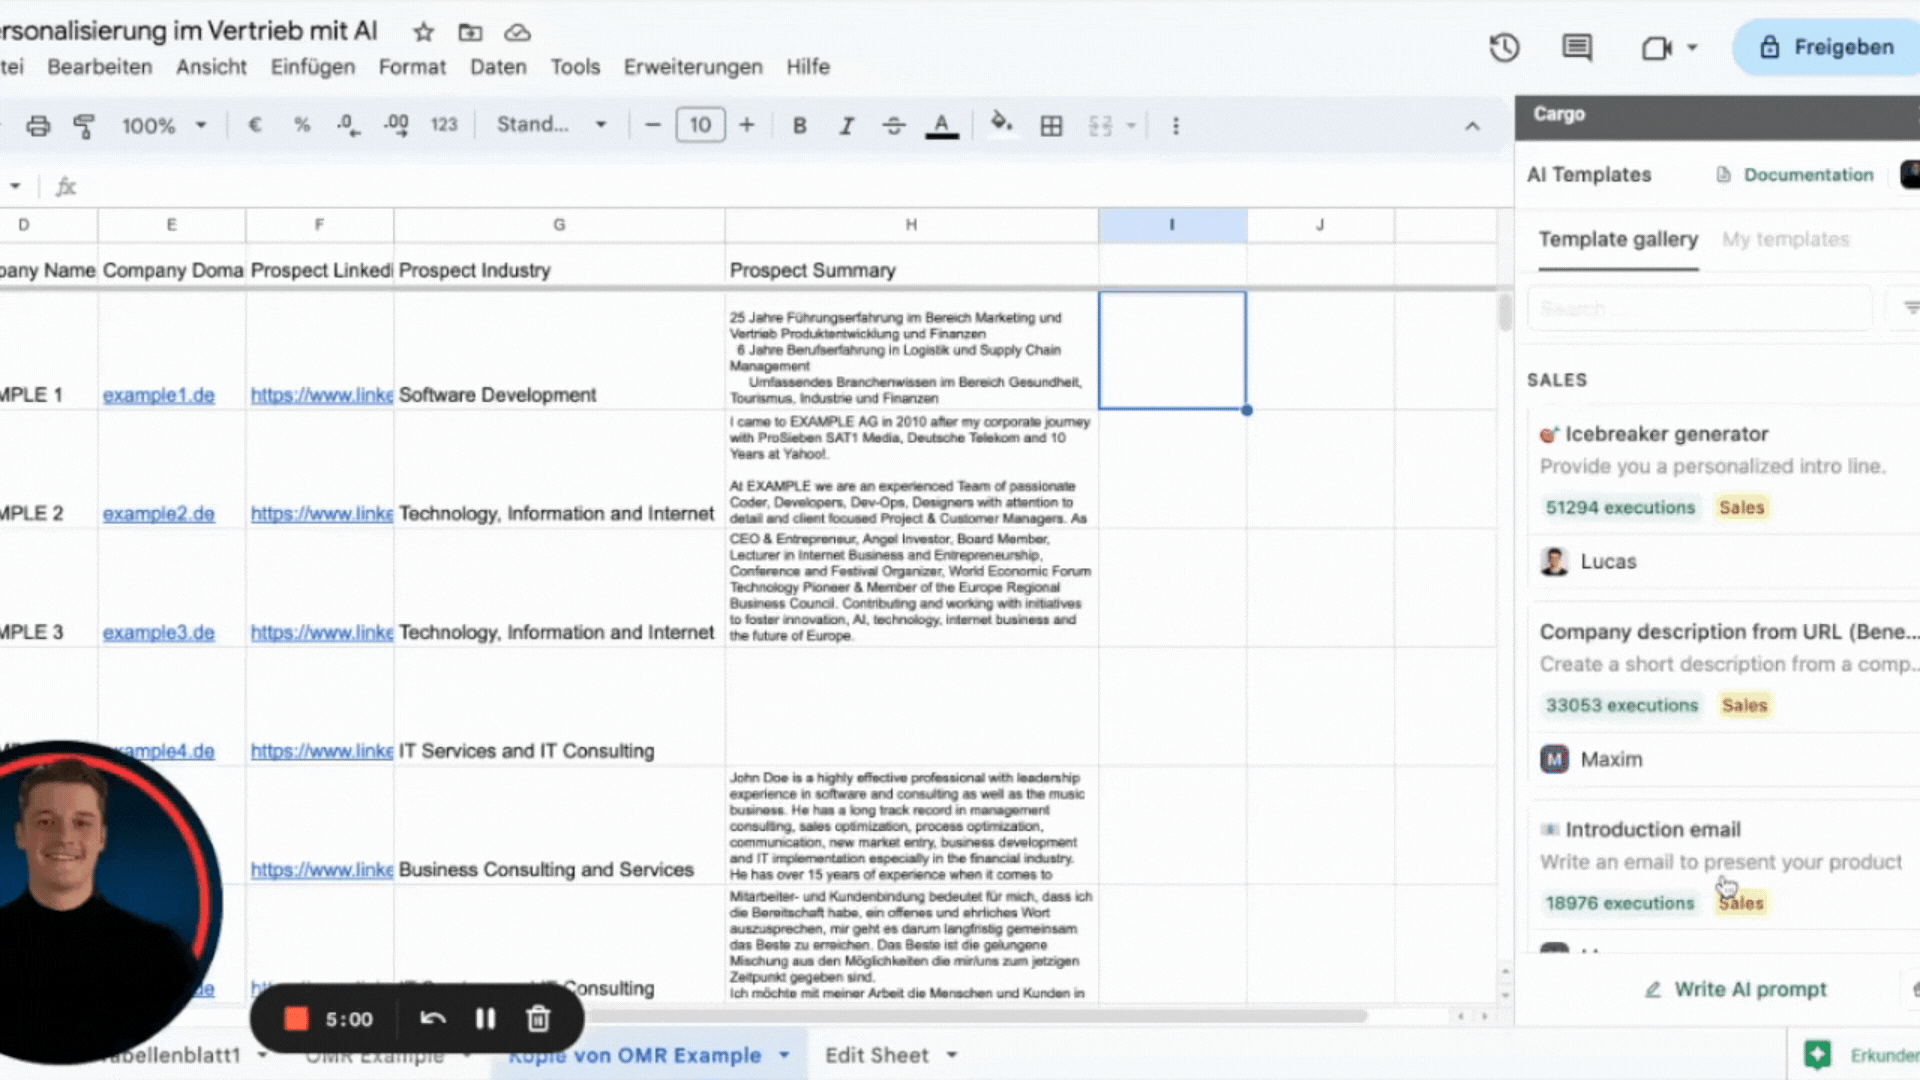The height and width of the screenshot is (1080, 1920).
Task: Open the toolbar three-dot overflow menu
Action: 1175,126
